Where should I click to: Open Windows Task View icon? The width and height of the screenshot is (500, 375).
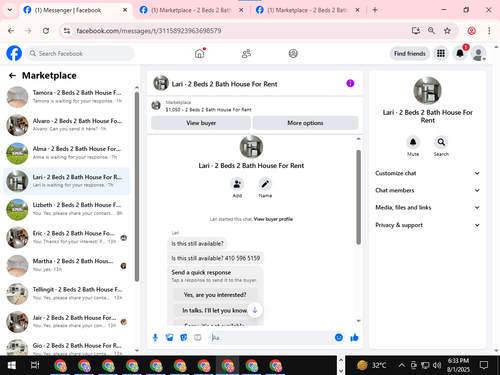pos(35,365)
